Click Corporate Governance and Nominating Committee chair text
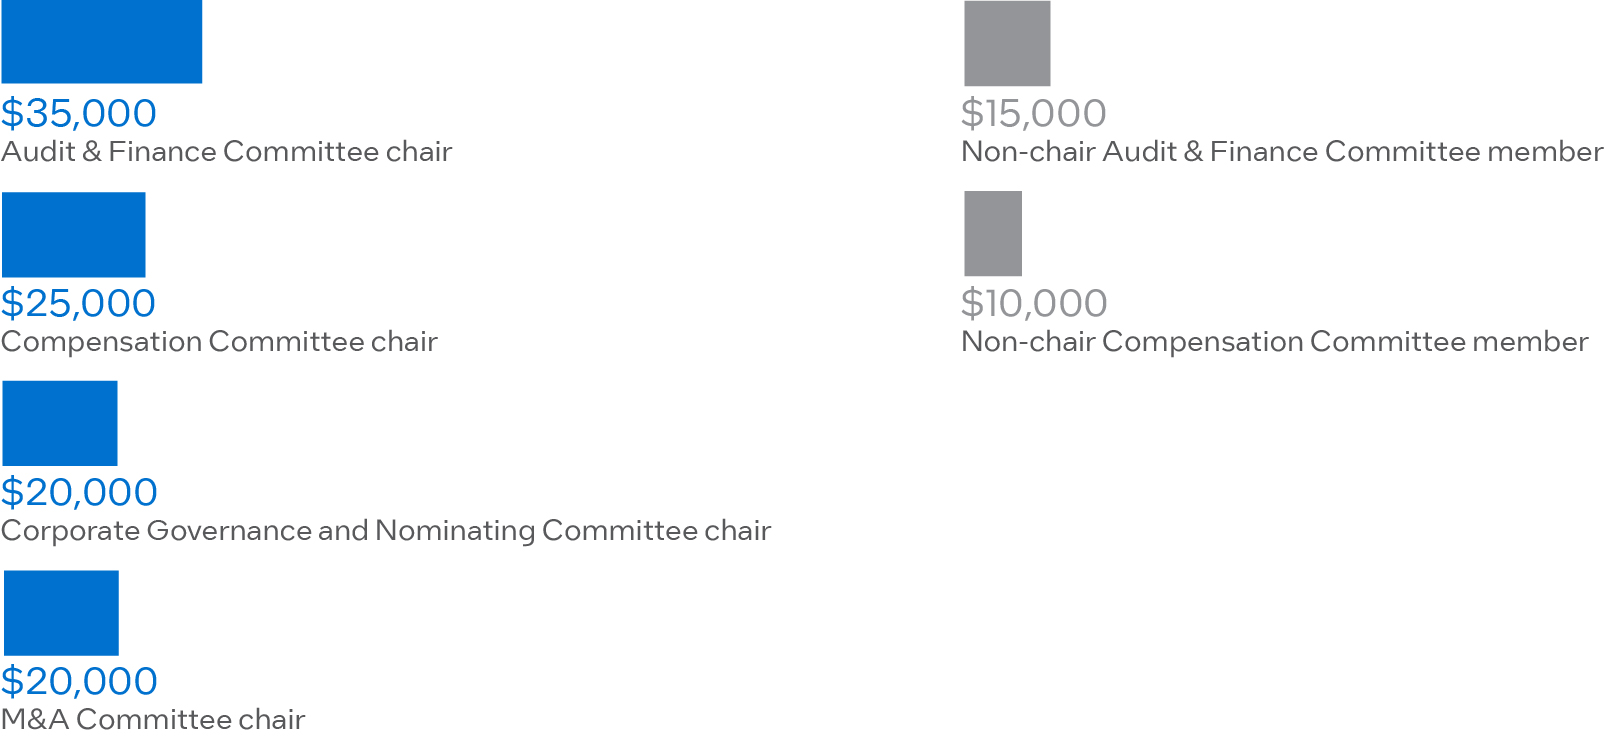Viewport: 1604px width, 736px height. pyautogui.click(x=386, y=531)
